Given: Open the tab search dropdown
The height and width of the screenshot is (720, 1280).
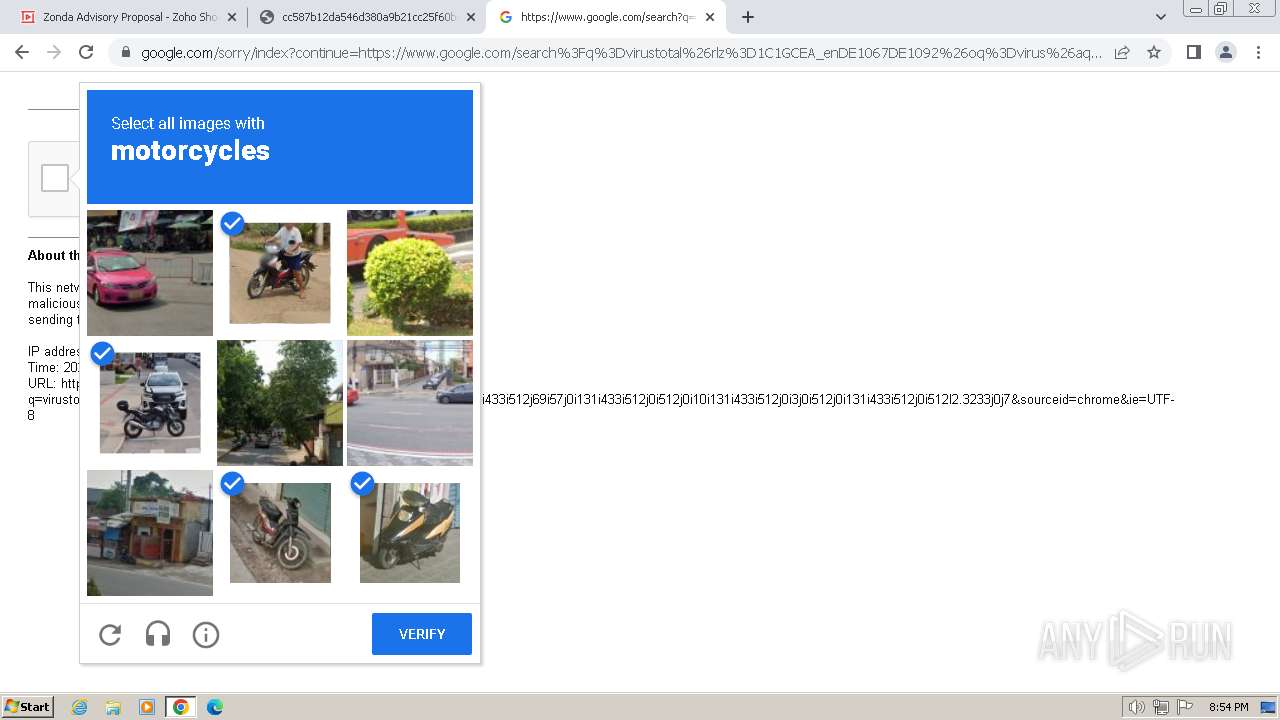Looking at the screenshot, I should coord(1160,17).
